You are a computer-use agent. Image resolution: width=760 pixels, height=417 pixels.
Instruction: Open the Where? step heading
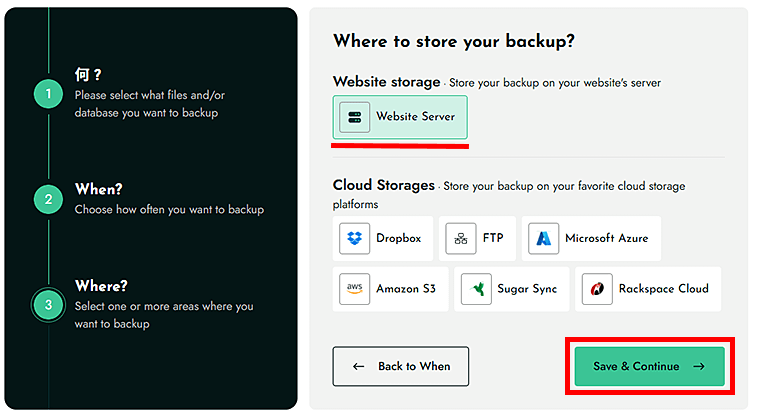point(101,286)
